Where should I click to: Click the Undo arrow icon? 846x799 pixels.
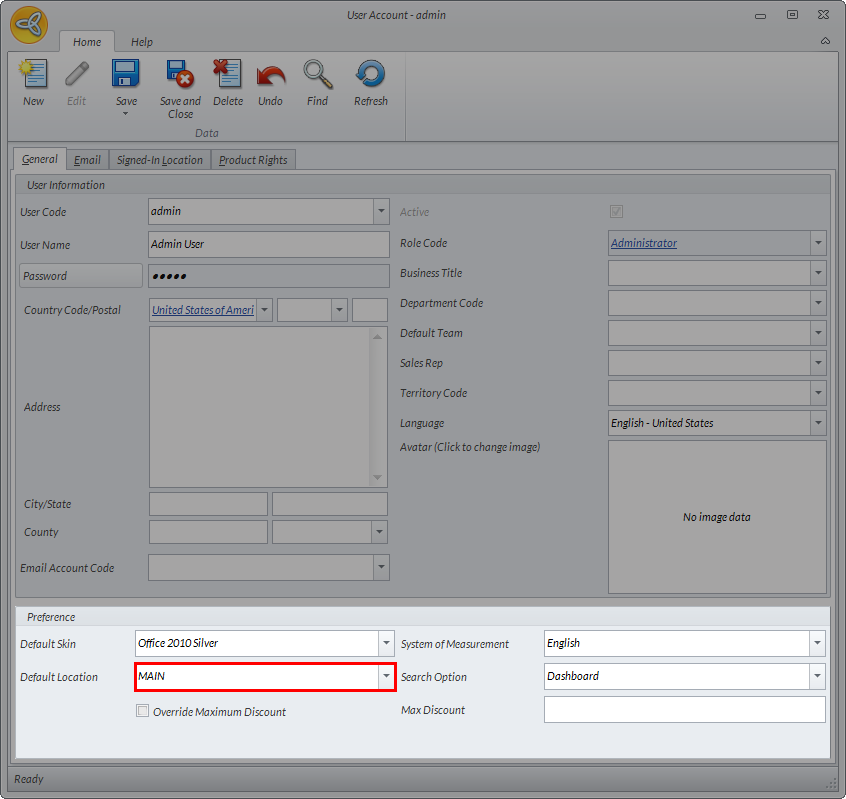(x=270, y=76)
